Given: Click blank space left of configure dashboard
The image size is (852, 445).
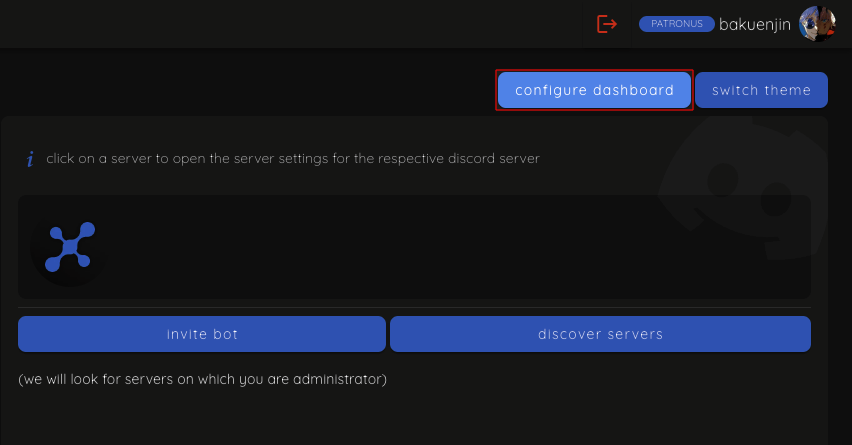Looking at the screenshot, I should (x=250, y=90).
